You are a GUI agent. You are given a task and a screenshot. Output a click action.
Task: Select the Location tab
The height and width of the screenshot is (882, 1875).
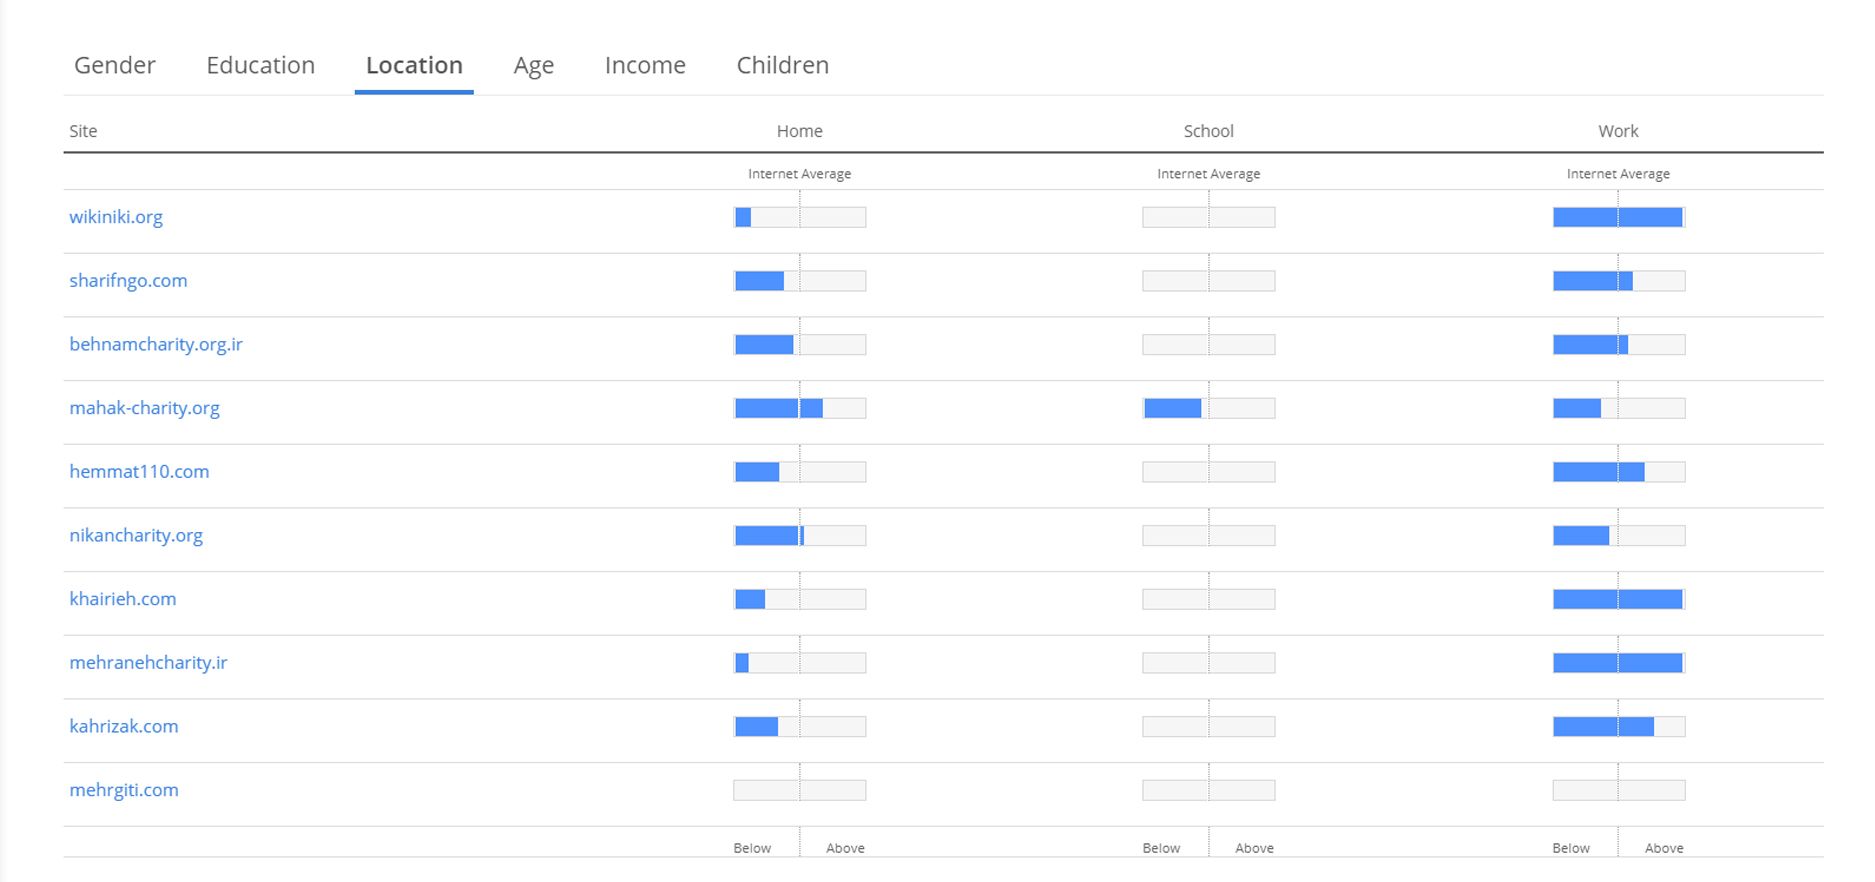(x=414, y=65)
